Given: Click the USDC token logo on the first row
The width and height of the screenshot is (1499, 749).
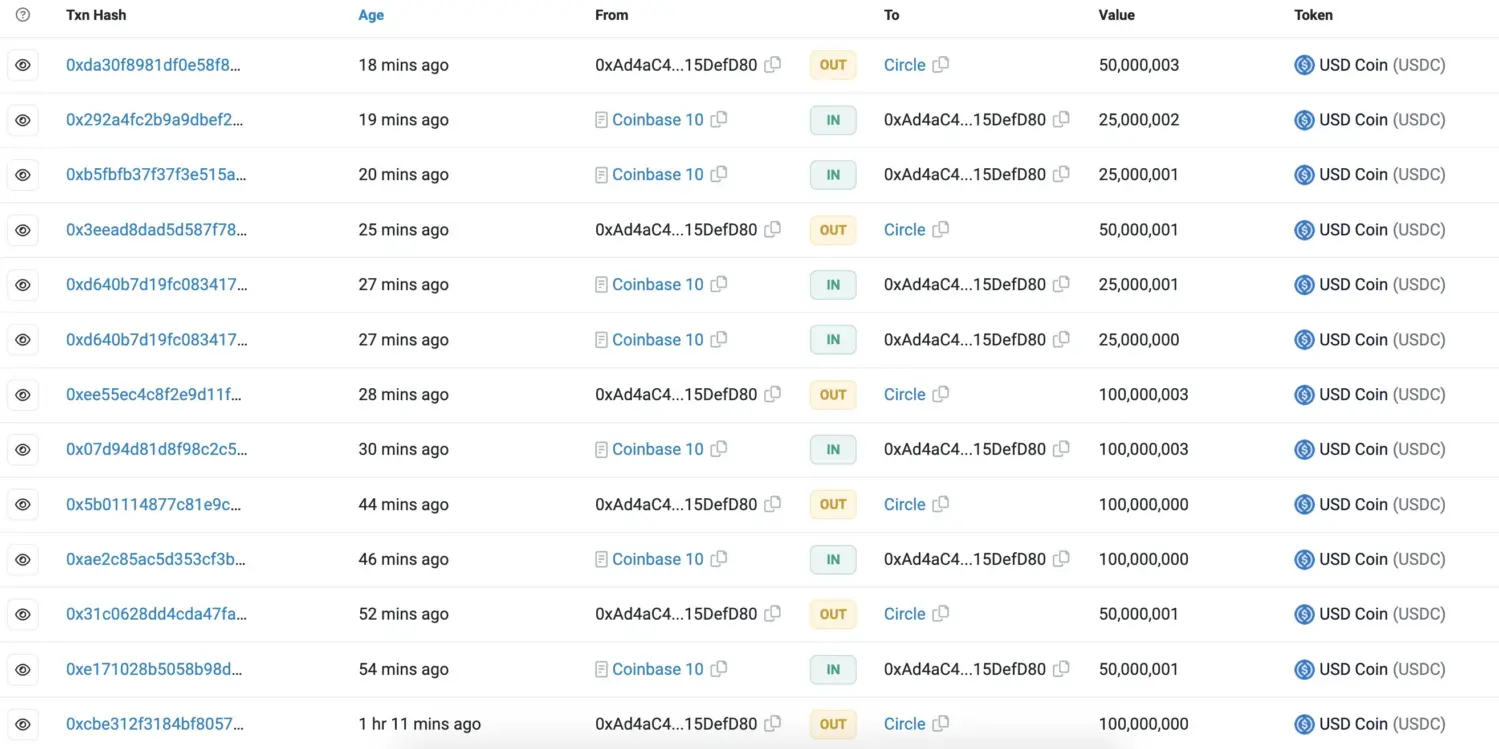Looking at the screenshot, I should [x=1303, y=64].
